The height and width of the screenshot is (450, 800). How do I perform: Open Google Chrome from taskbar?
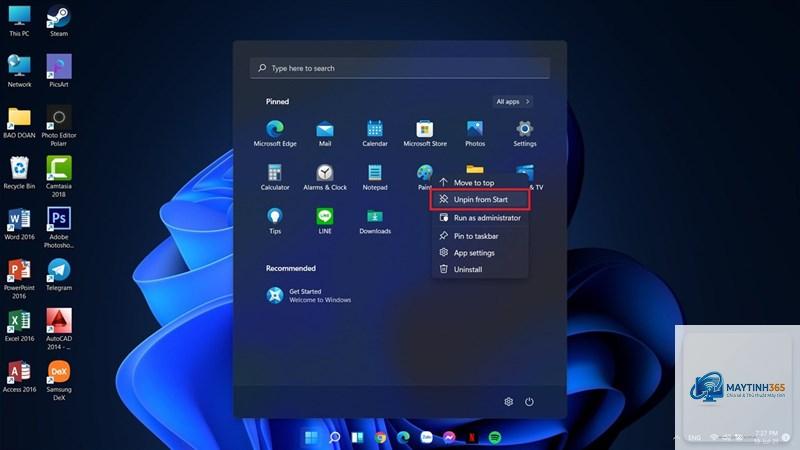[x=380, y=437]
